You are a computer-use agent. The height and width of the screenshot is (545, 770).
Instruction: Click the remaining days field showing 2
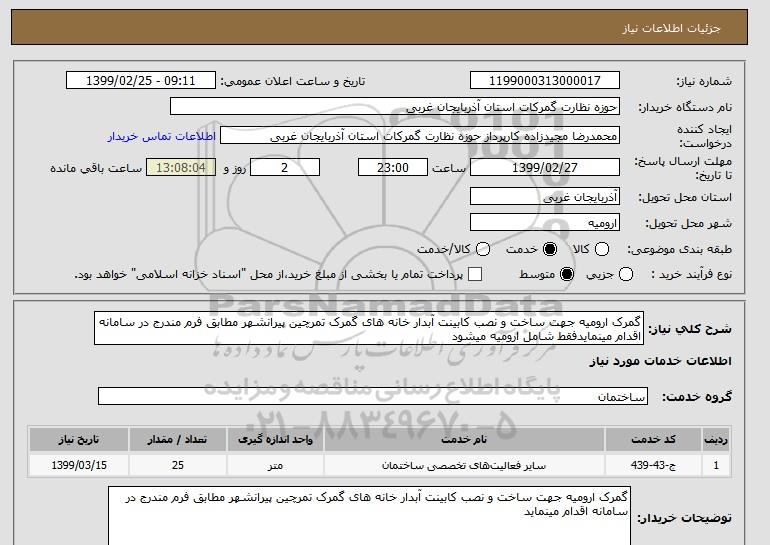point(285,167)
